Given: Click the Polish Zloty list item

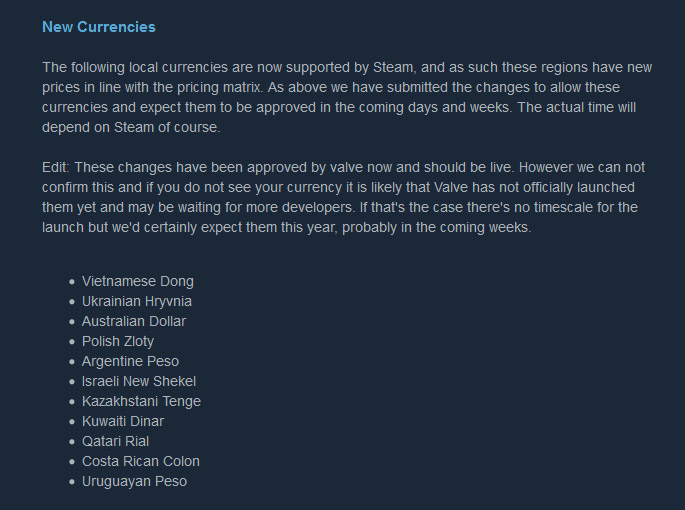Looking at the screenshot, I should 118,341.
